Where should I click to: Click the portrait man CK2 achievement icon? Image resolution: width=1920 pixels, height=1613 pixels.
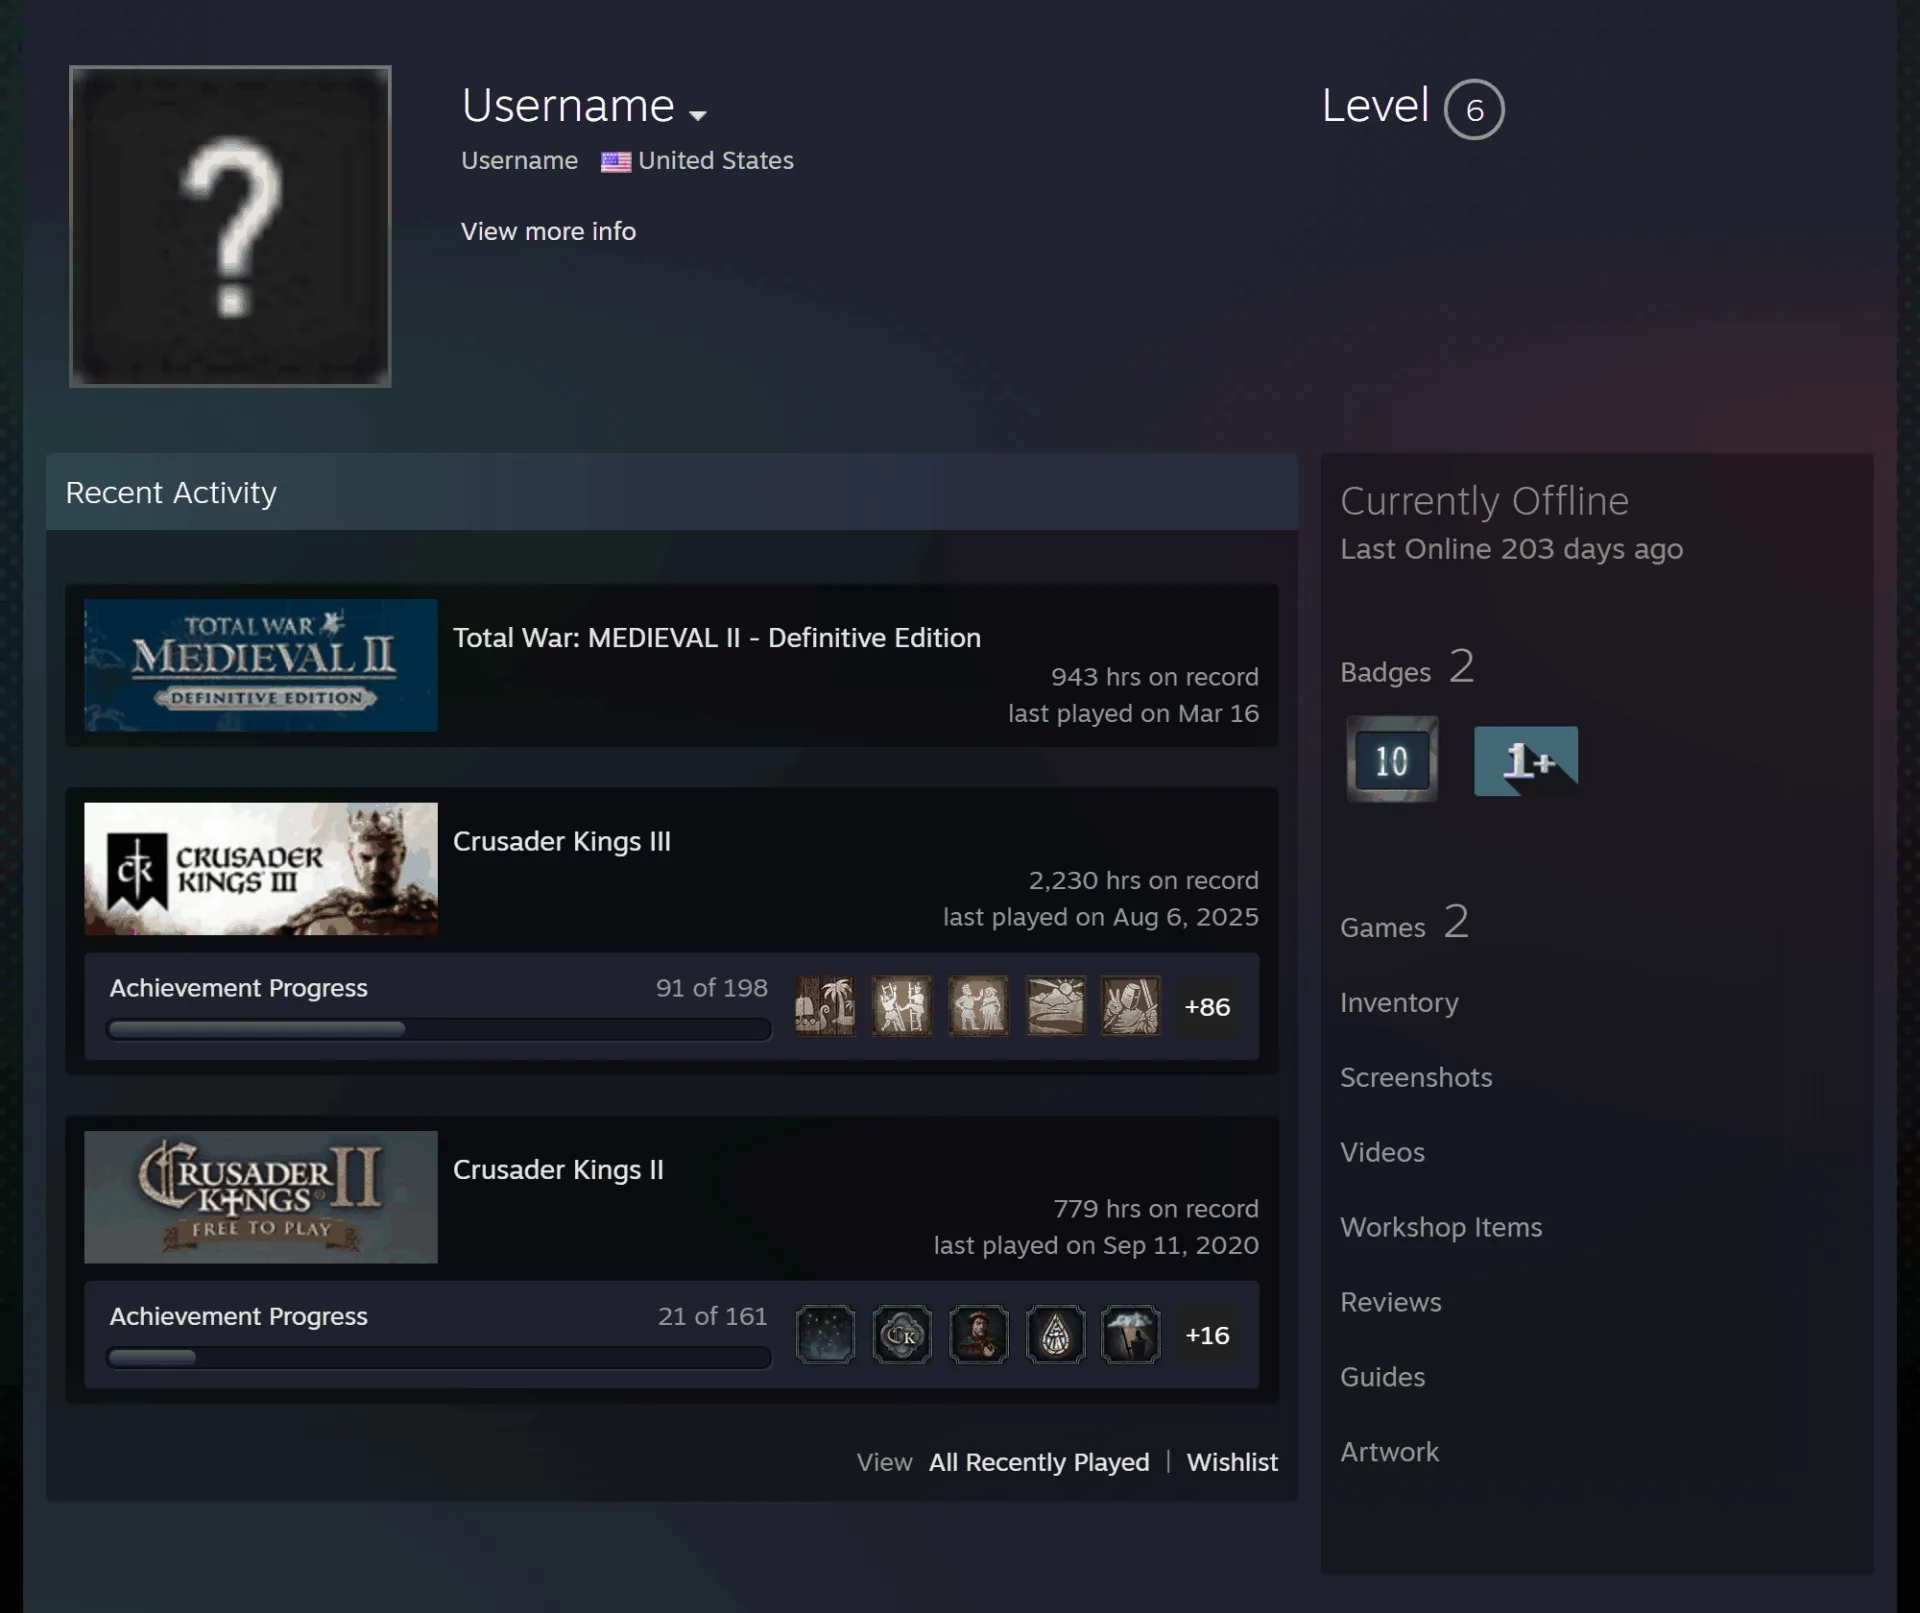coord(979,1334)
